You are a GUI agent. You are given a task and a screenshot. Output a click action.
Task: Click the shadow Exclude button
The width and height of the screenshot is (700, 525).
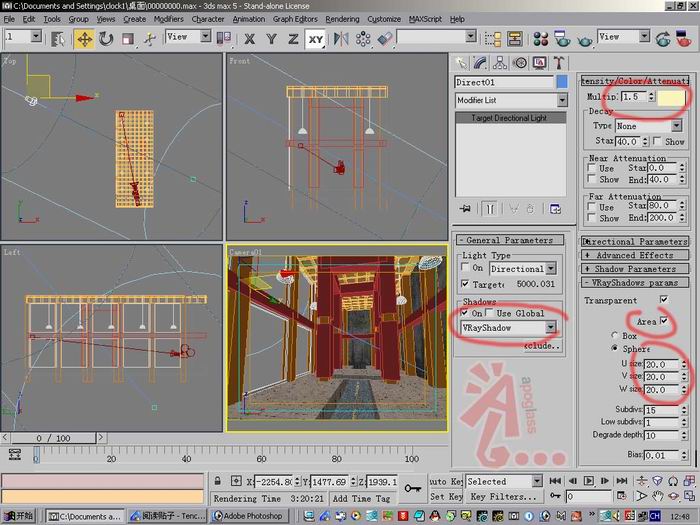point(542,346)
